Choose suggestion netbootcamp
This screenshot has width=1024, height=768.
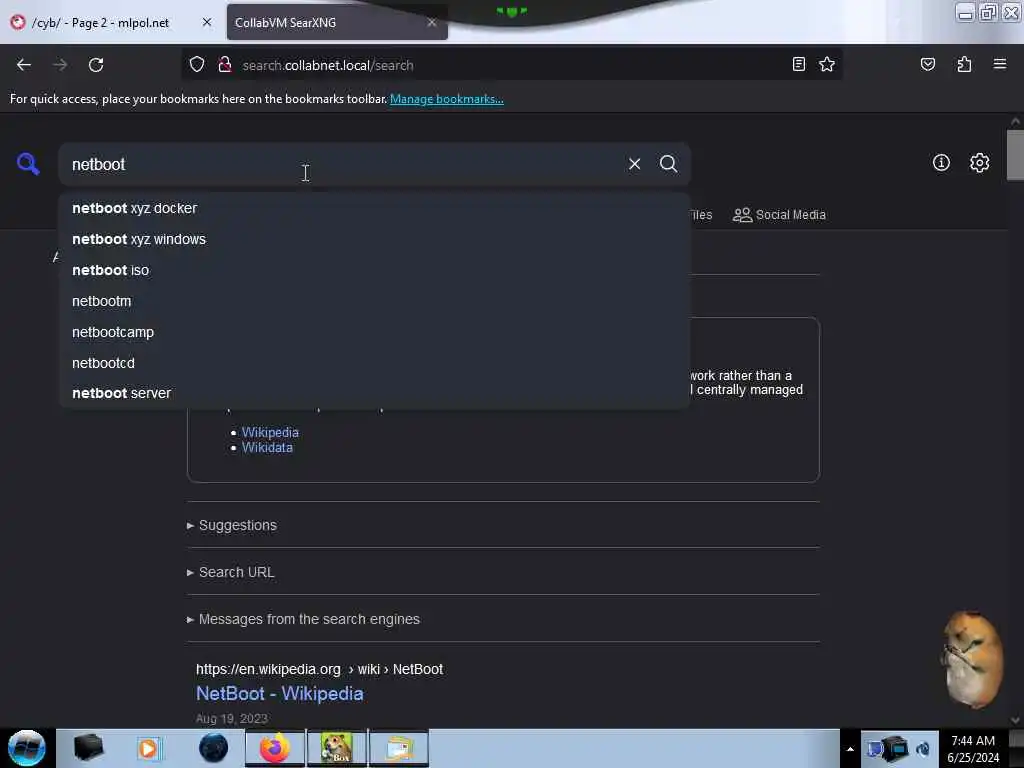coord(375,332)
